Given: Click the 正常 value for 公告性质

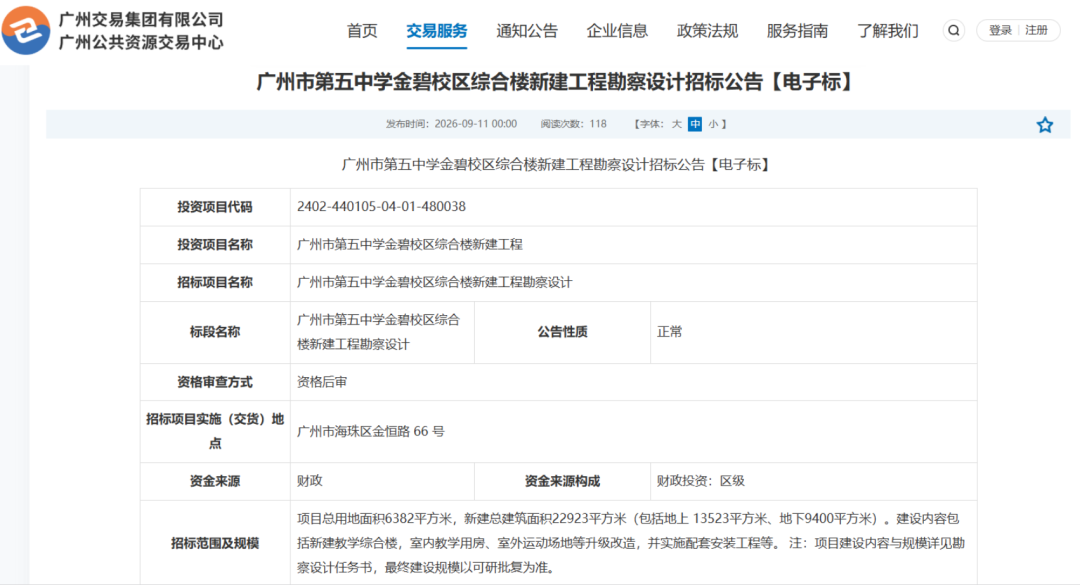Looking at the screenshot, I should [x=669, y=332].
